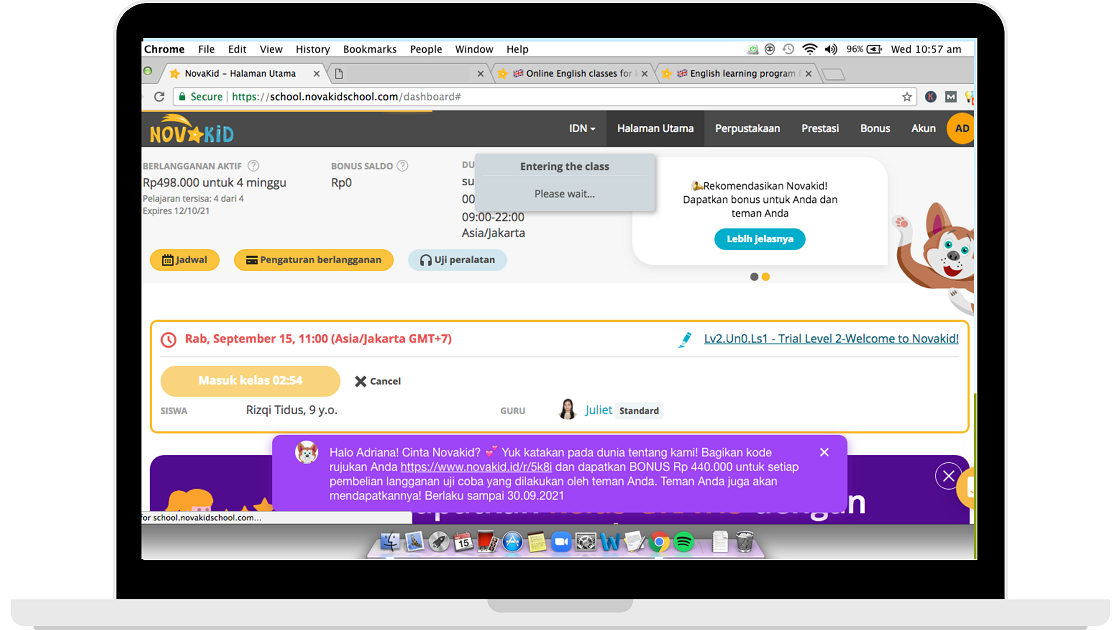Open Bonus nav item
1120x630 pixels.
click(875, 129)
